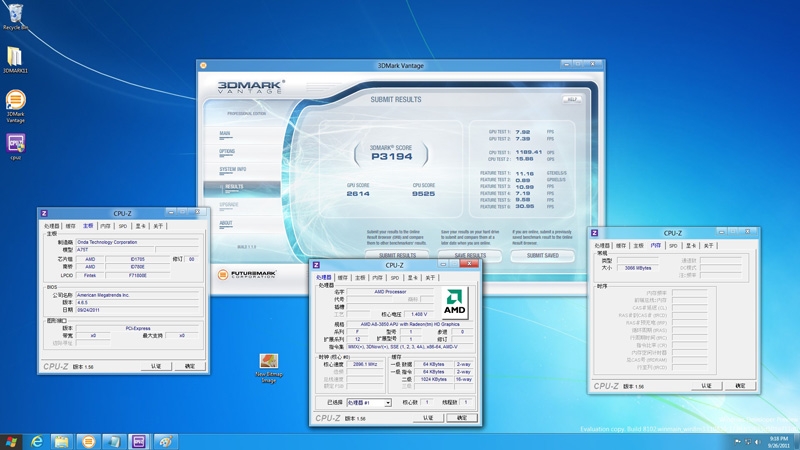Open the Recycle Bin desktop icon
The image size is (800, 450).
pyautogui.click(x=14, y=14)
